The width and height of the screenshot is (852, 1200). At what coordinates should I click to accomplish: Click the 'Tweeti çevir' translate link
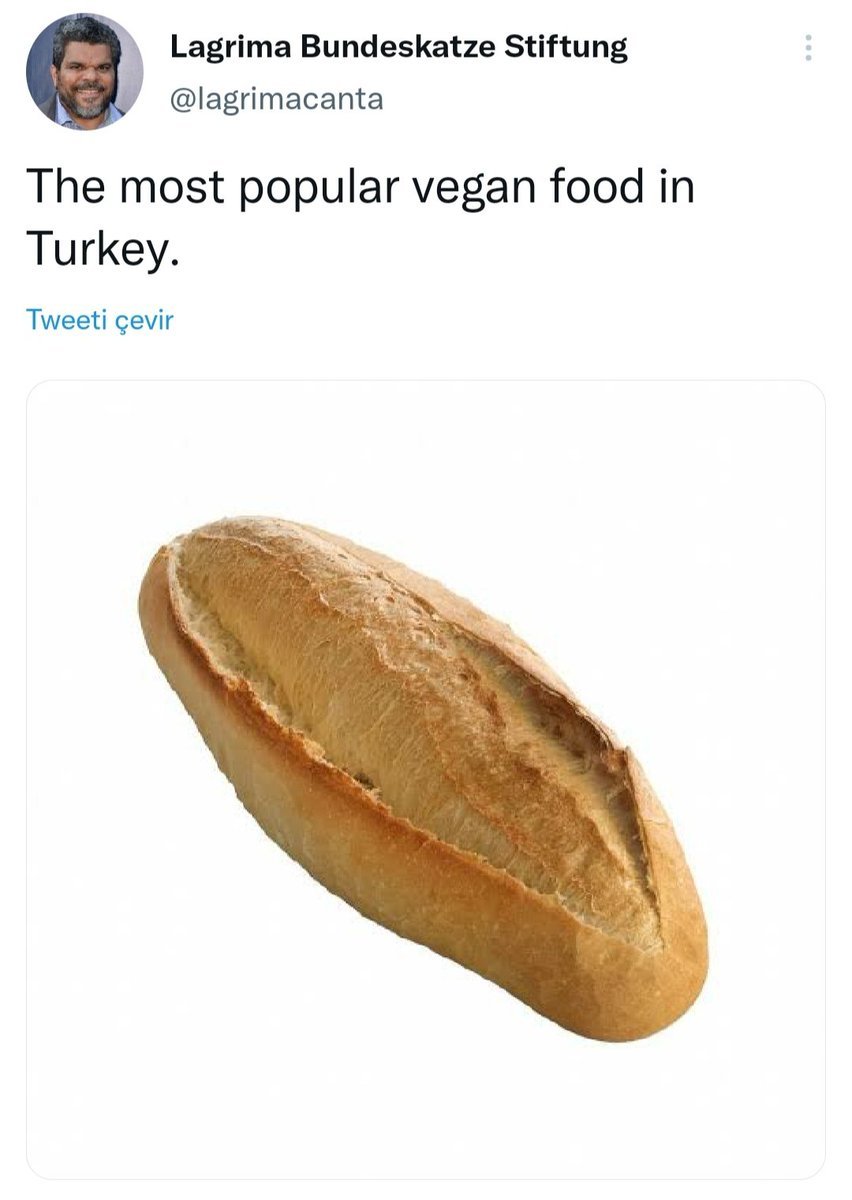click(x=99, y=320)
